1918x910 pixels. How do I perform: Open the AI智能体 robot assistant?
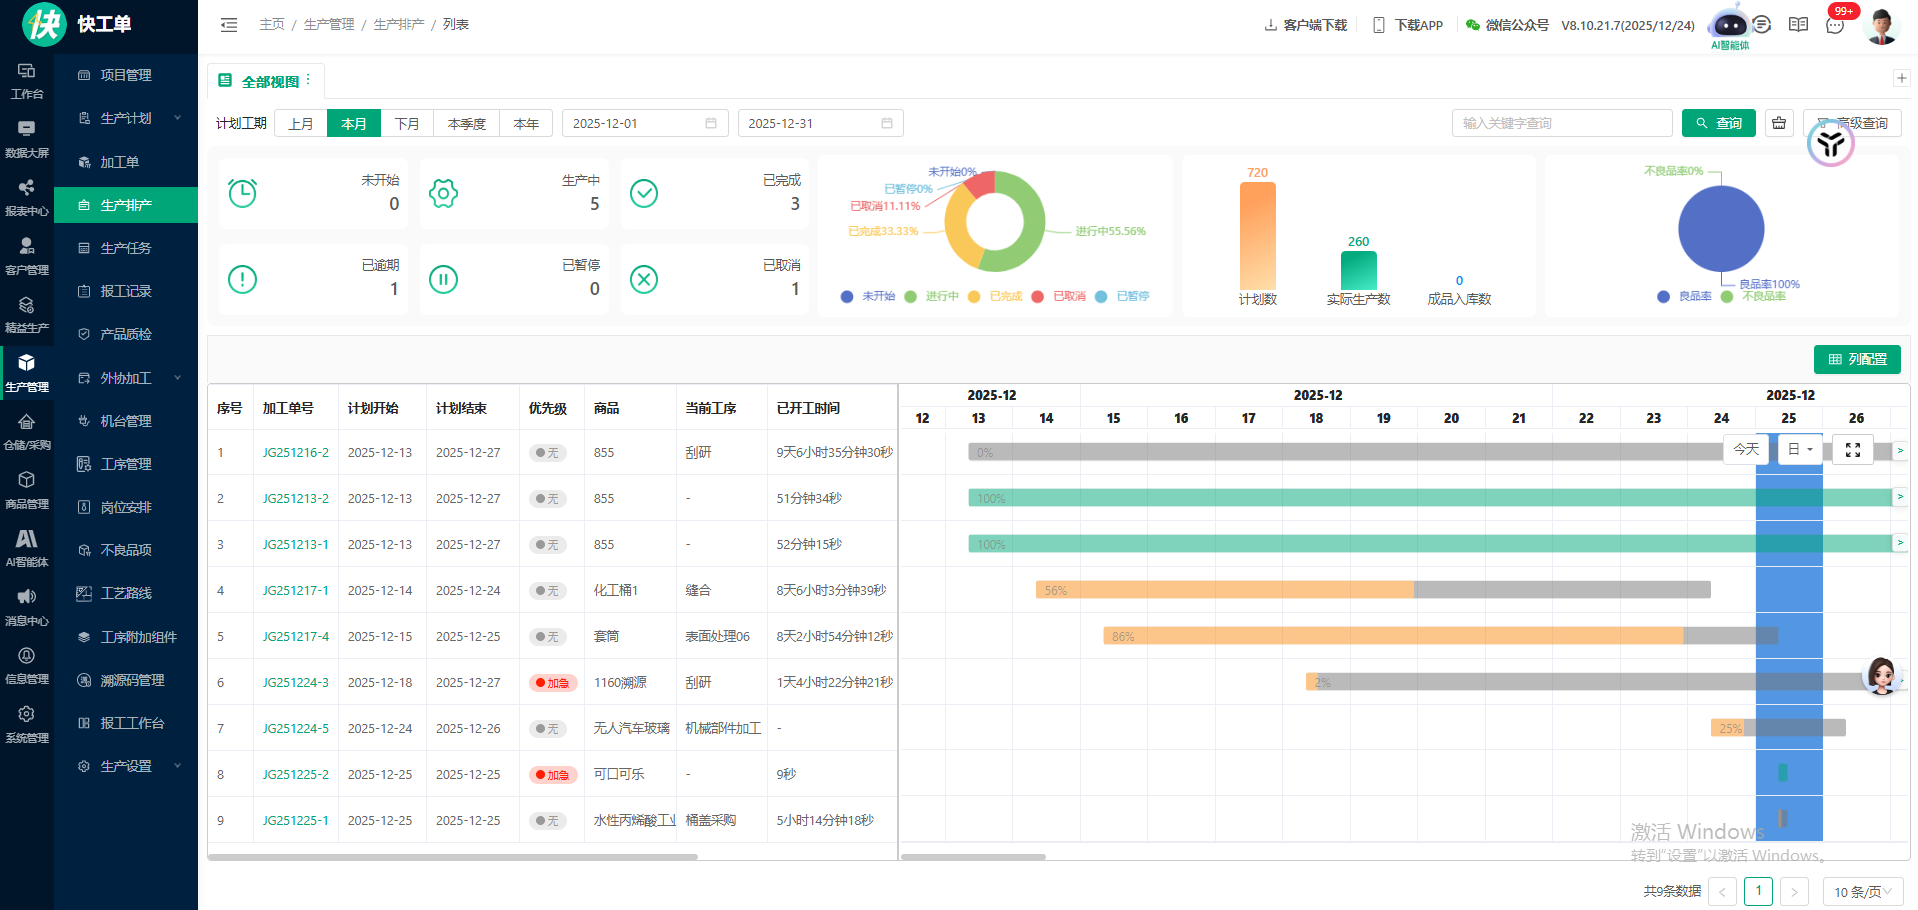click(x=1730, y=26)
